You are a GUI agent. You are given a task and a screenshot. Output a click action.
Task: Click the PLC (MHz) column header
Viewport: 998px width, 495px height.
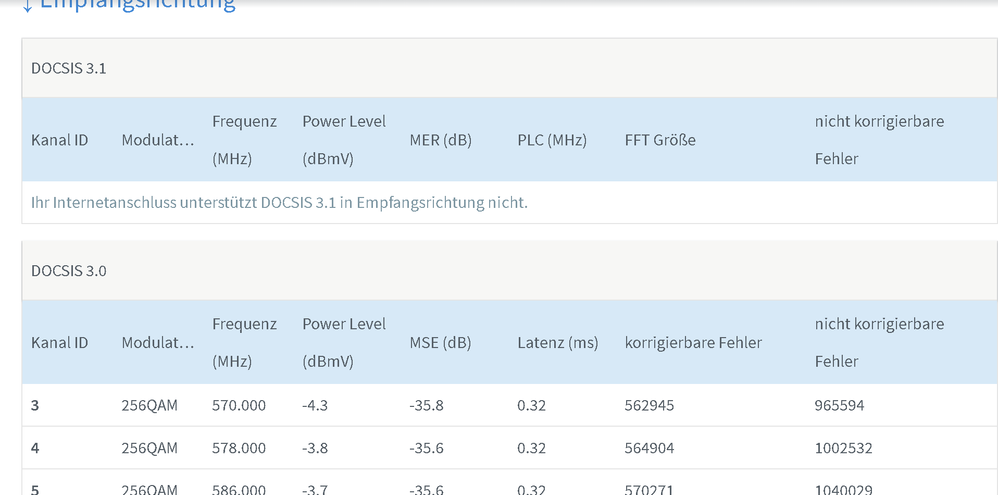pos(552,140)
